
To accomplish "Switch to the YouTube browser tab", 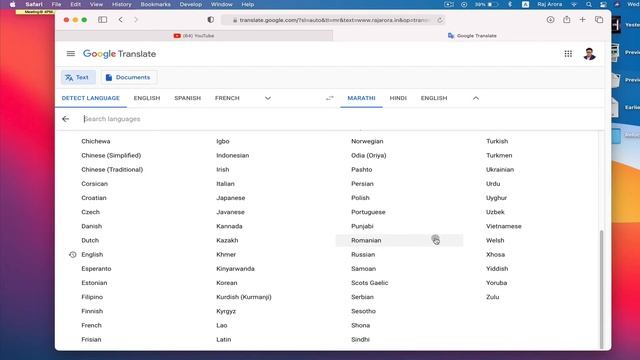I will (194, 36).
